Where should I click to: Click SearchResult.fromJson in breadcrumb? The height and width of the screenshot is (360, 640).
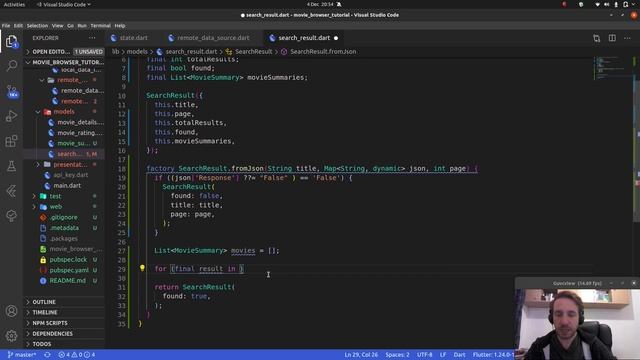click(x=323, y=52)
